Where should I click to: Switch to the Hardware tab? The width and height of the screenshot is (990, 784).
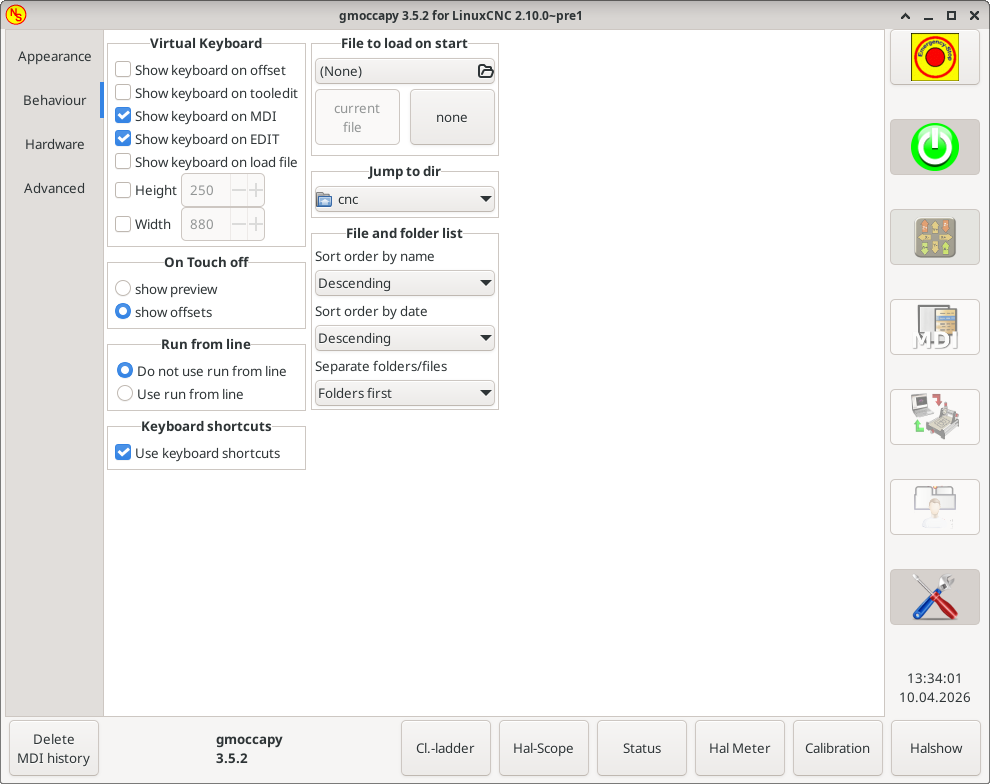coord(54,144)
